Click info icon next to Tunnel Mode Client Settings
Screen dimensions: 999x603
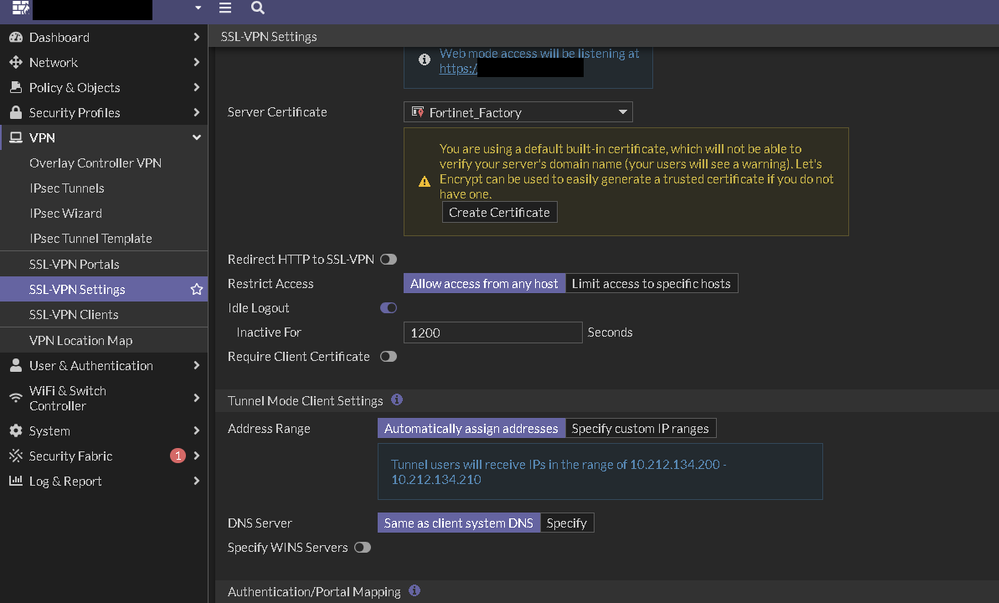tap(397, 400)
